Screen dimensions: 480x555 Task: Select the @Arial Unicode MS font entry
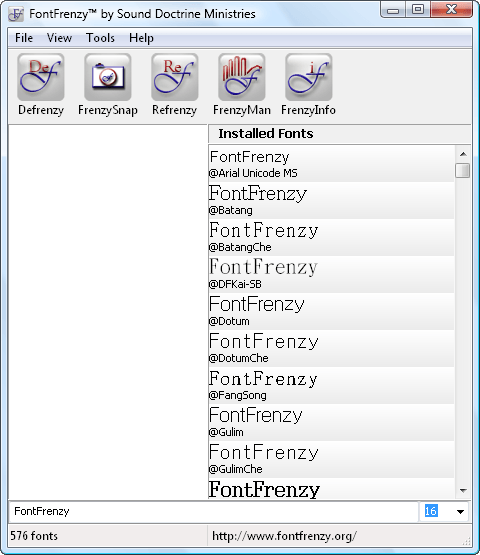click(x=331, y=164)
